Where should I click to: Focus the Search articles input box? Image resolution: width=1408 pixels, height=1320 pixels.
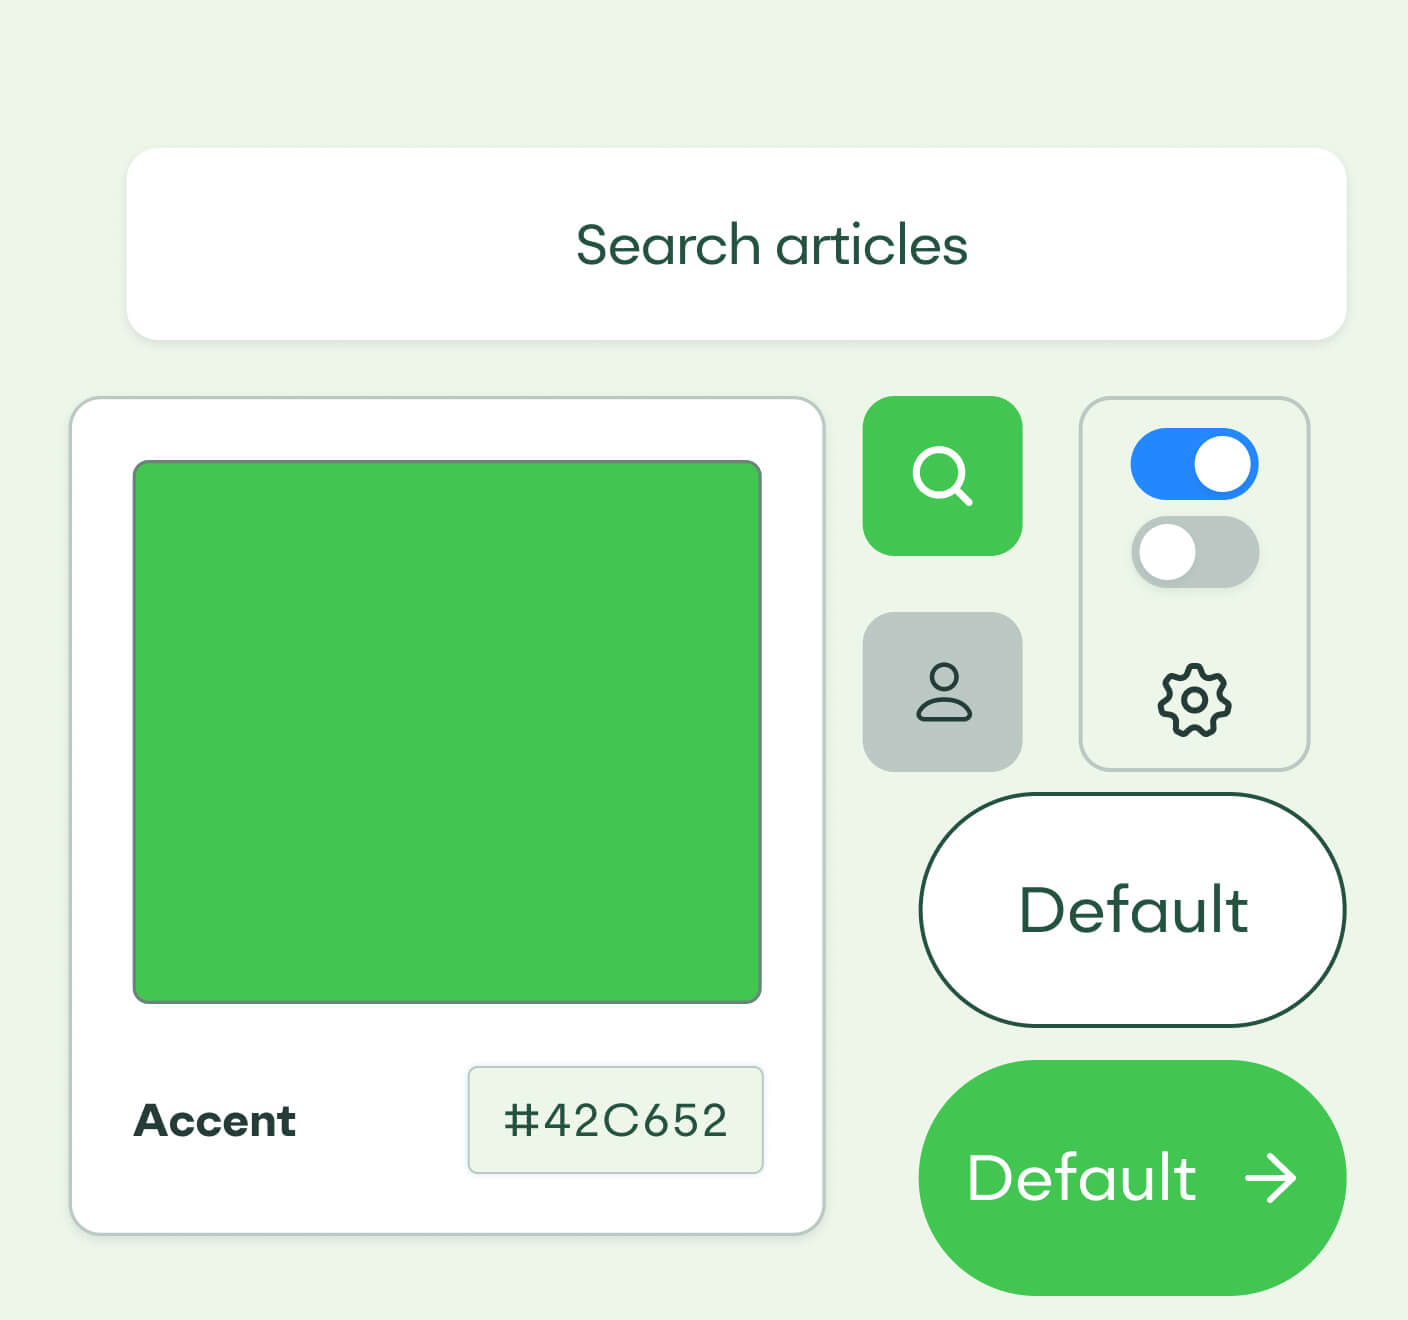tap(736, 244)
